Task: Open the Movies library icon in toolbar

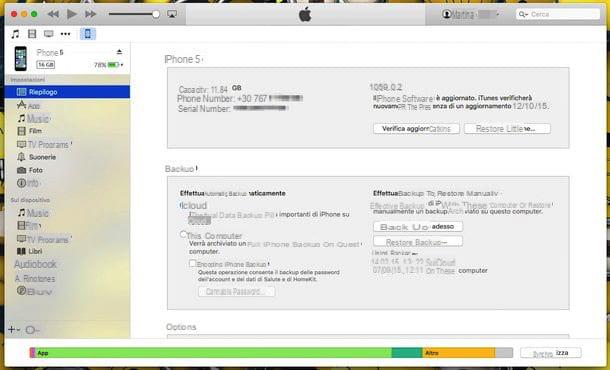Action: pyautogui.click(x=32, y=34)
